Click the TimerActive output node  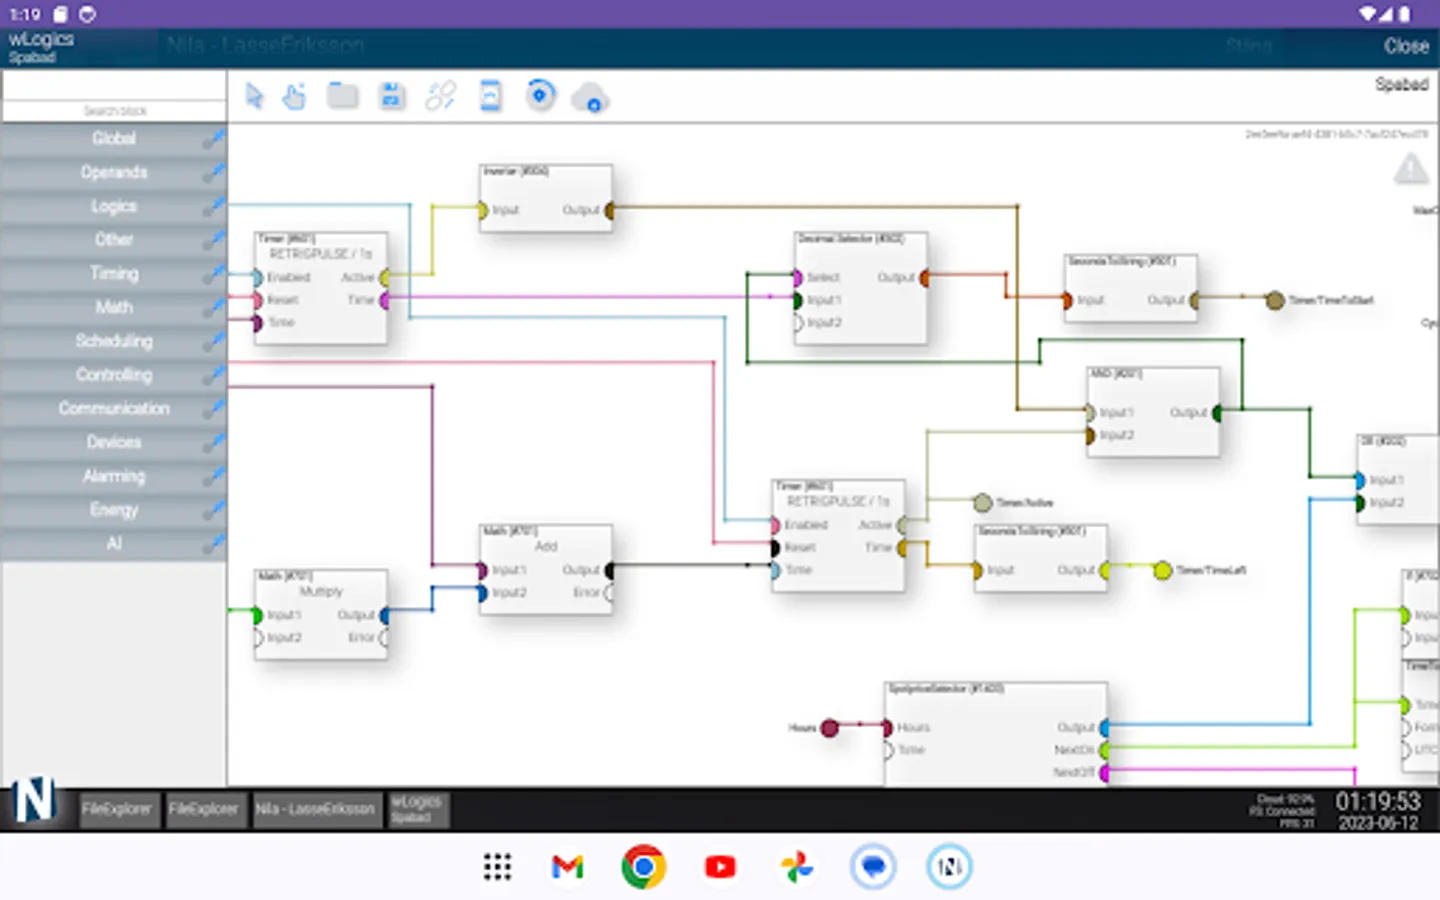pyautogui.click(x=983, y=502)
